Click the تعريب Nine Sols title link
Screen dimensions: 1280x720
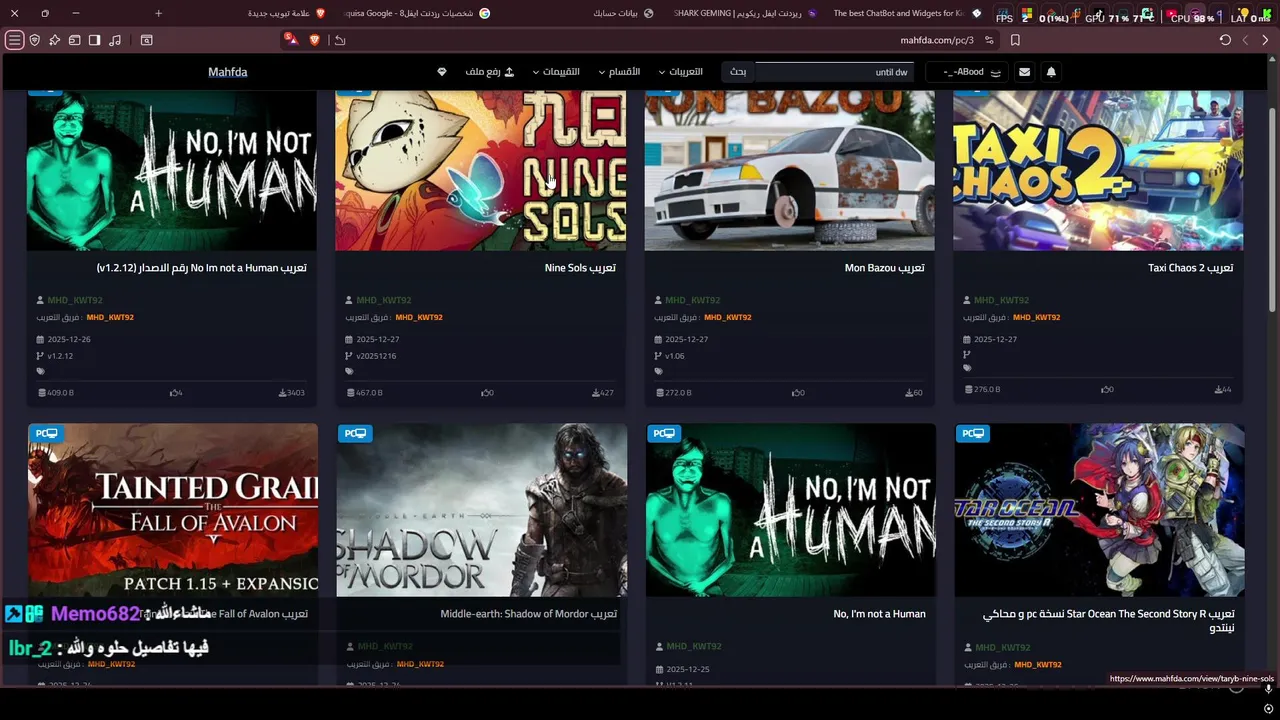[580, 268]
